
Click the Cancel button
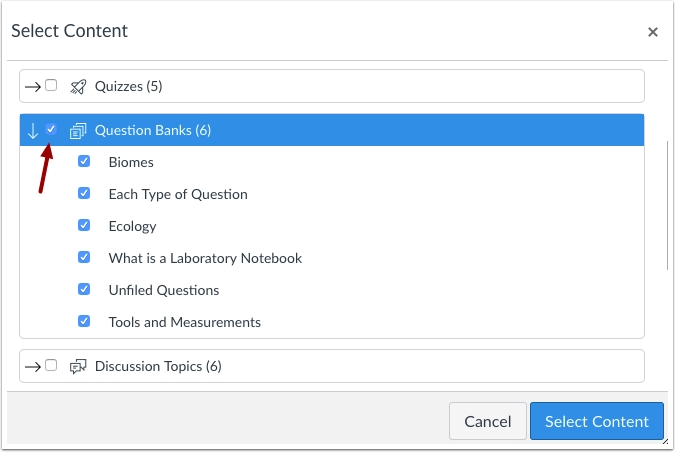[487, 421]
